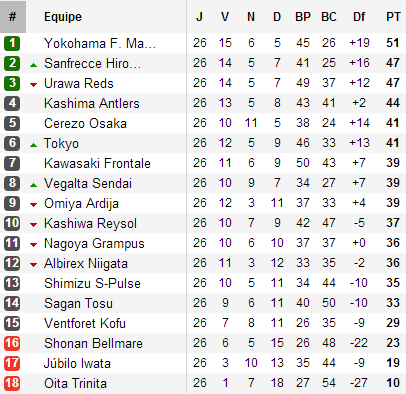Click the green up arrow beside Vegalta Sendai
This screenshot has height=394, width=406.
(x=33, y=185)
